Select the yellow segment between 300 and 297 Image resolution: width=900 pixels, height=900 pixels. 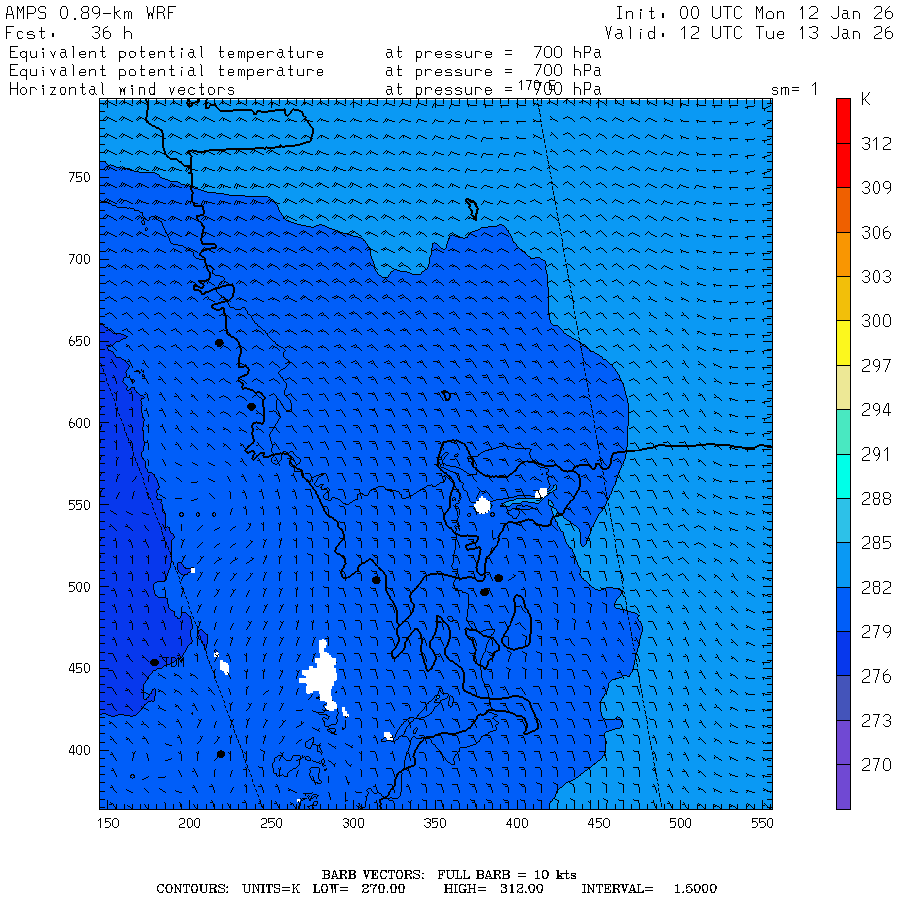[843, 343]
